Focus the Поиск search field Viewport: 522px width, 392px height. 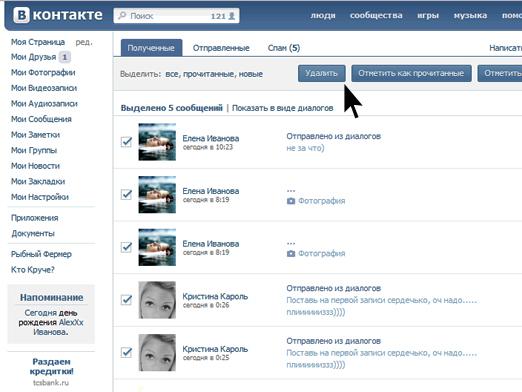176,16
